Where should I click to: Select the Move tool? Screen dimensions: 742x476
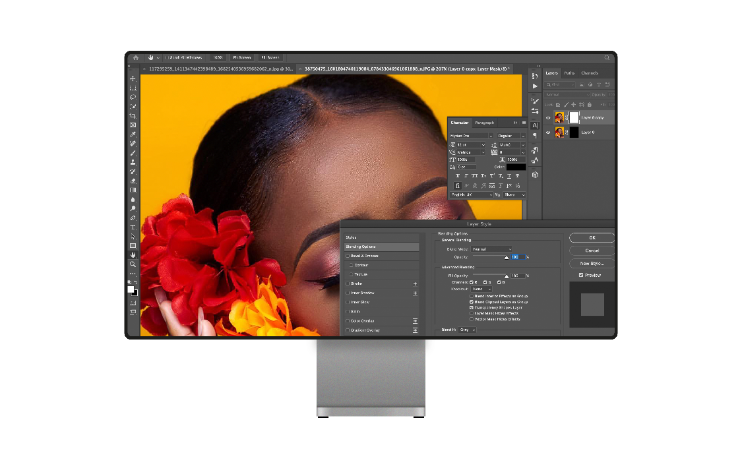(133, 79)
